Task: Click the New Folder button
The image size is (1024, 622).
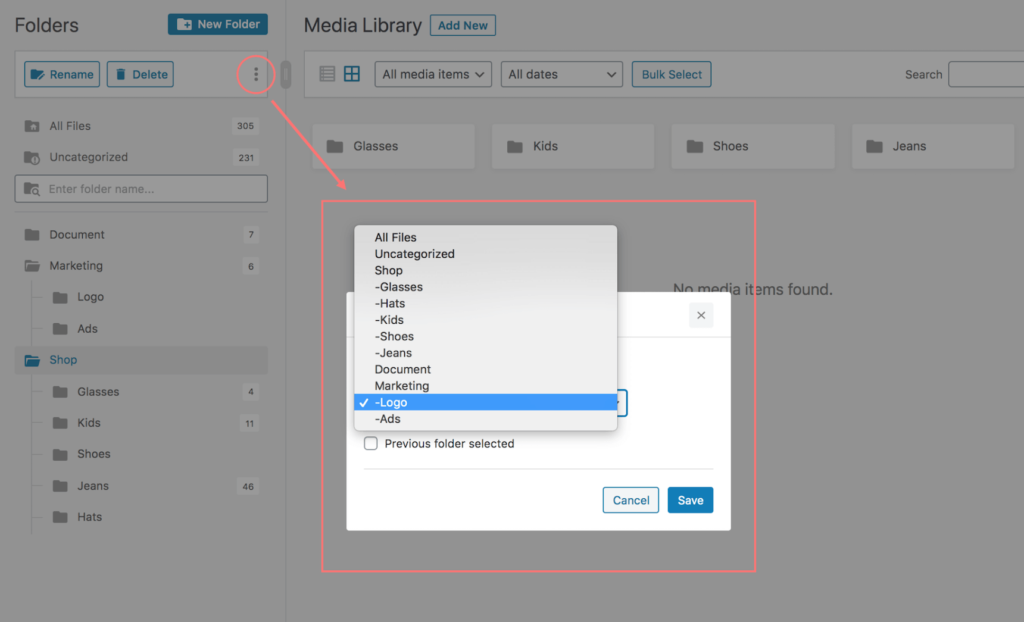Action: coord(218,24)
